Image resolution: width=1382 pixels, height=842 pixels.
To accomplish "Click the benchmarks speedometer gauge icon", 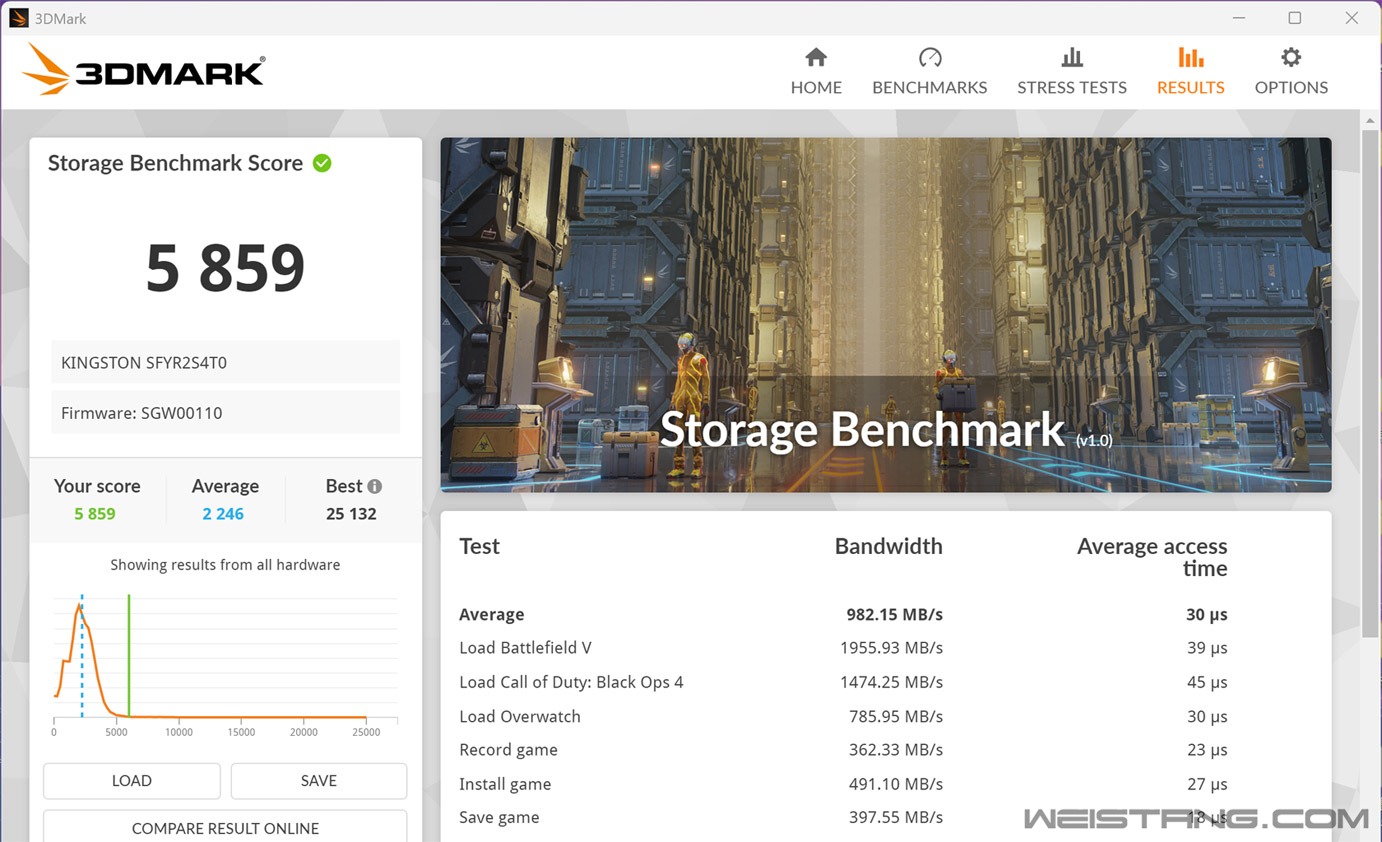I will point(930,57).
